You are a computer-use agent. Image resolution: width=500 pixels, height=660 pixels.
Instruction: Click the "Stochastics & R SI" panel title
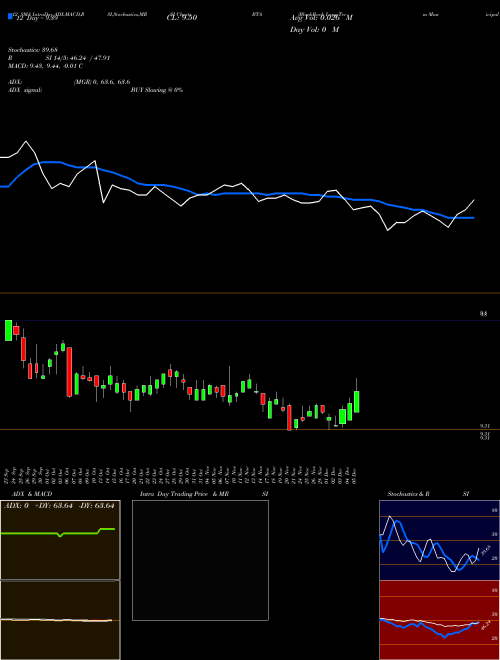pyautogui.click(x=428, y=494)
